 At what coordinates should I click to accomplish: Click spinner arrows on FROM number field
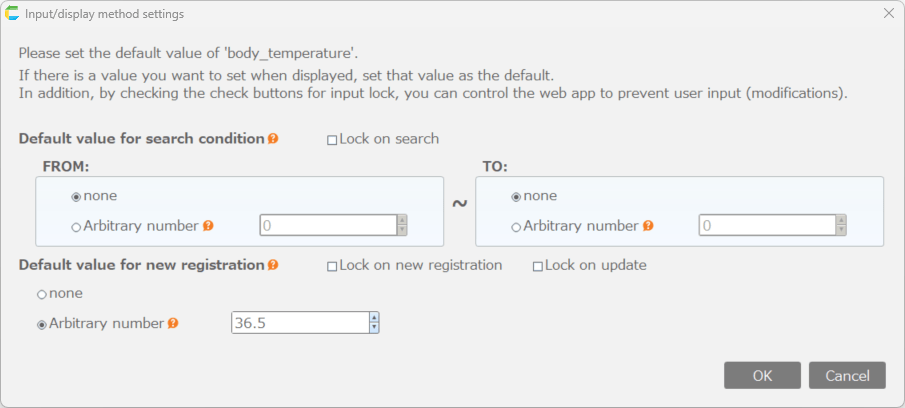[402, 225]
